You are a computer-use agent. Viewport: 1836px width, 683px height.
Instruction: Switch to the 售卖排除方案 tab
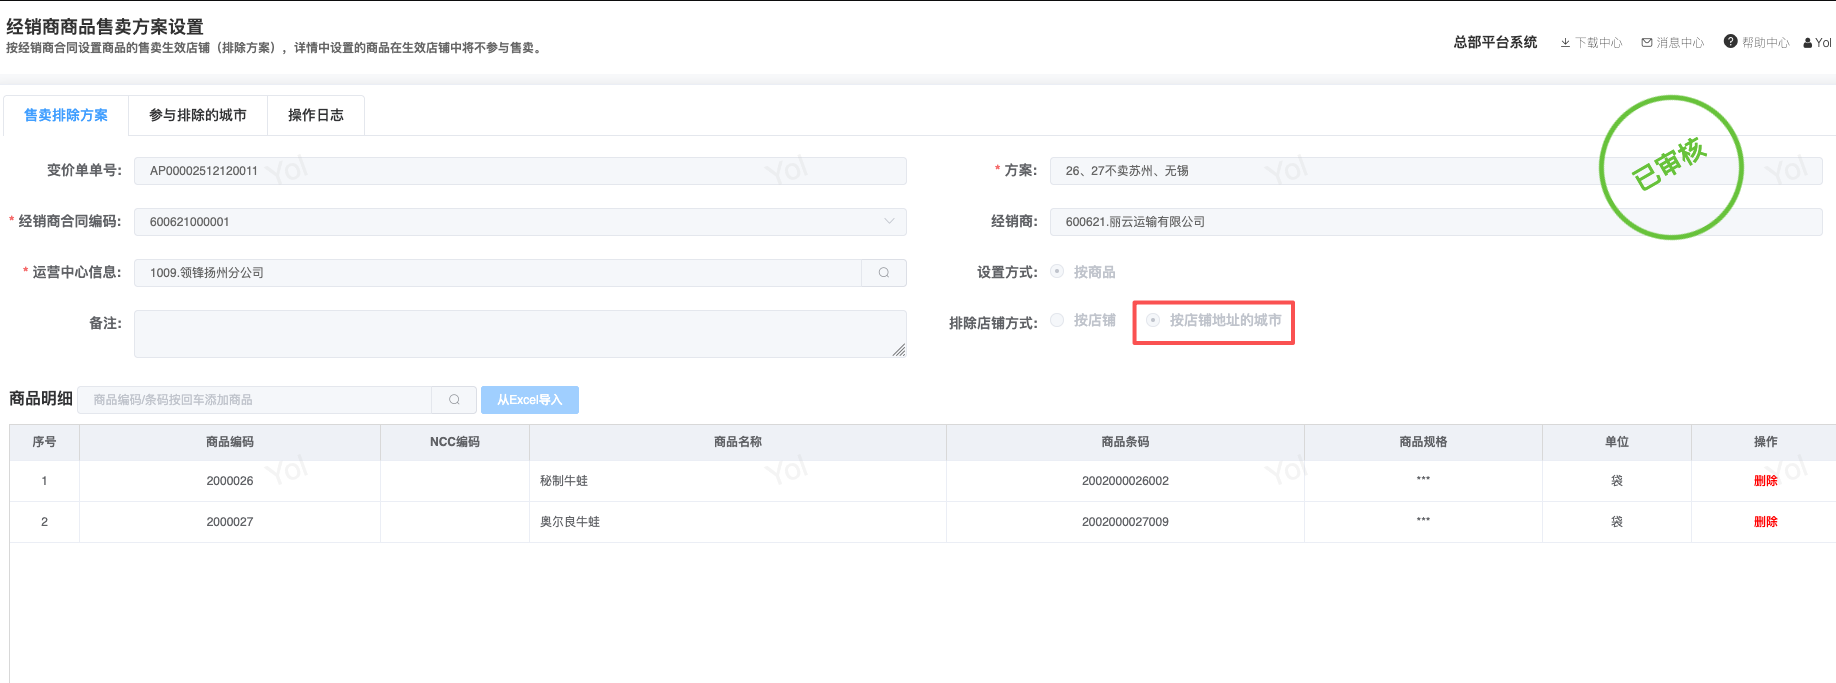(x=66, y=115)
